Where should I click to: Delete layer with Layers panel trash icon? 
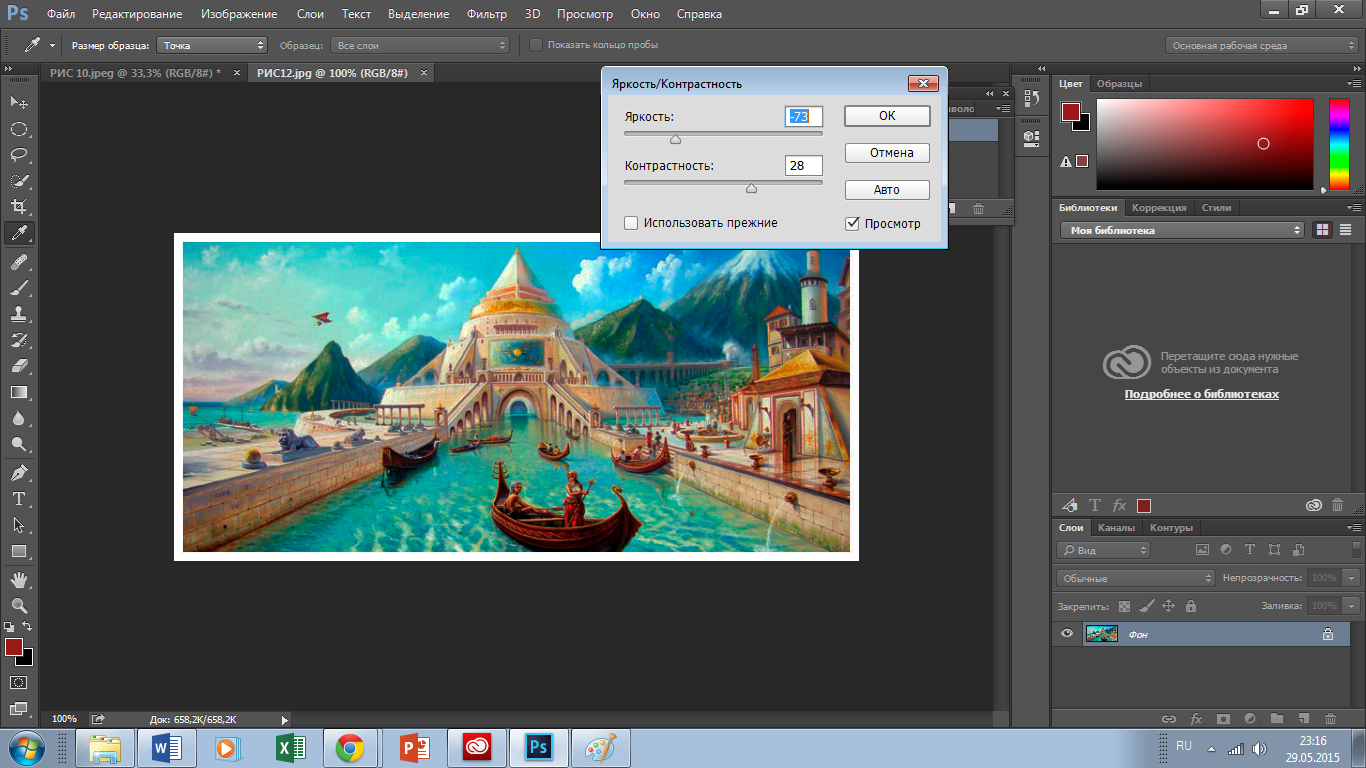[x=1330, y=719]
